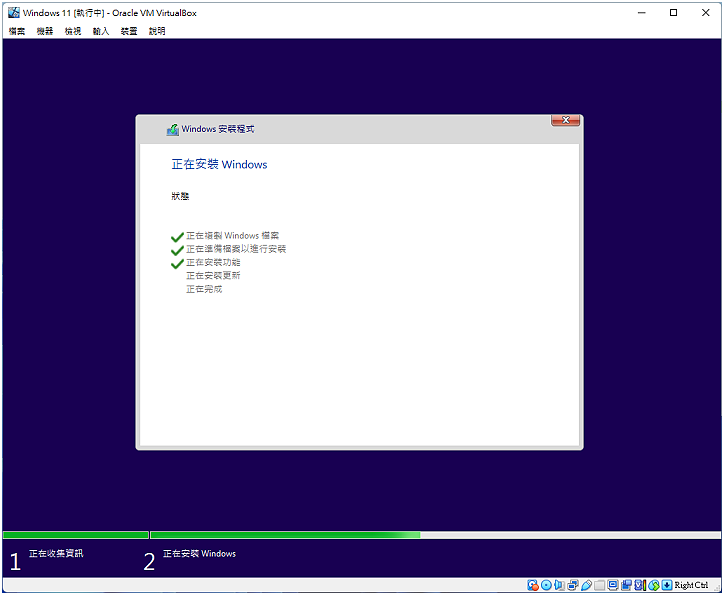Screen dimensions: 724x595
Task: Click the virtualization features V indicator
Action: point(640,585)
